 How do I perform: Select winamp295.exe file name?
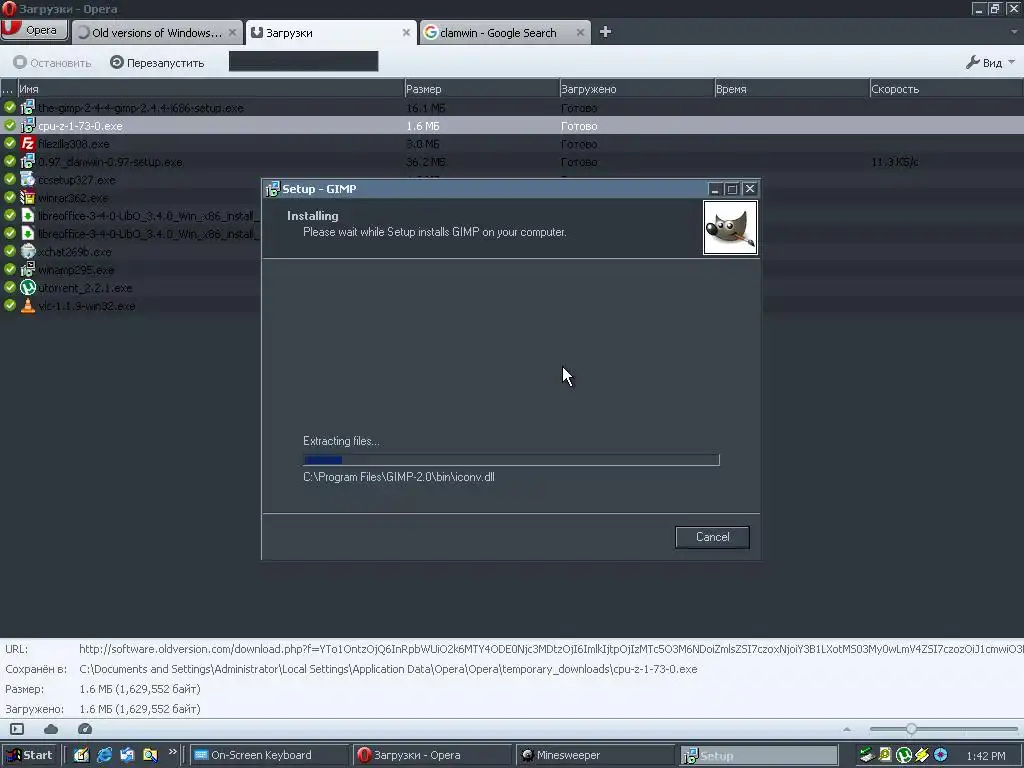click(x=76, y=270)
